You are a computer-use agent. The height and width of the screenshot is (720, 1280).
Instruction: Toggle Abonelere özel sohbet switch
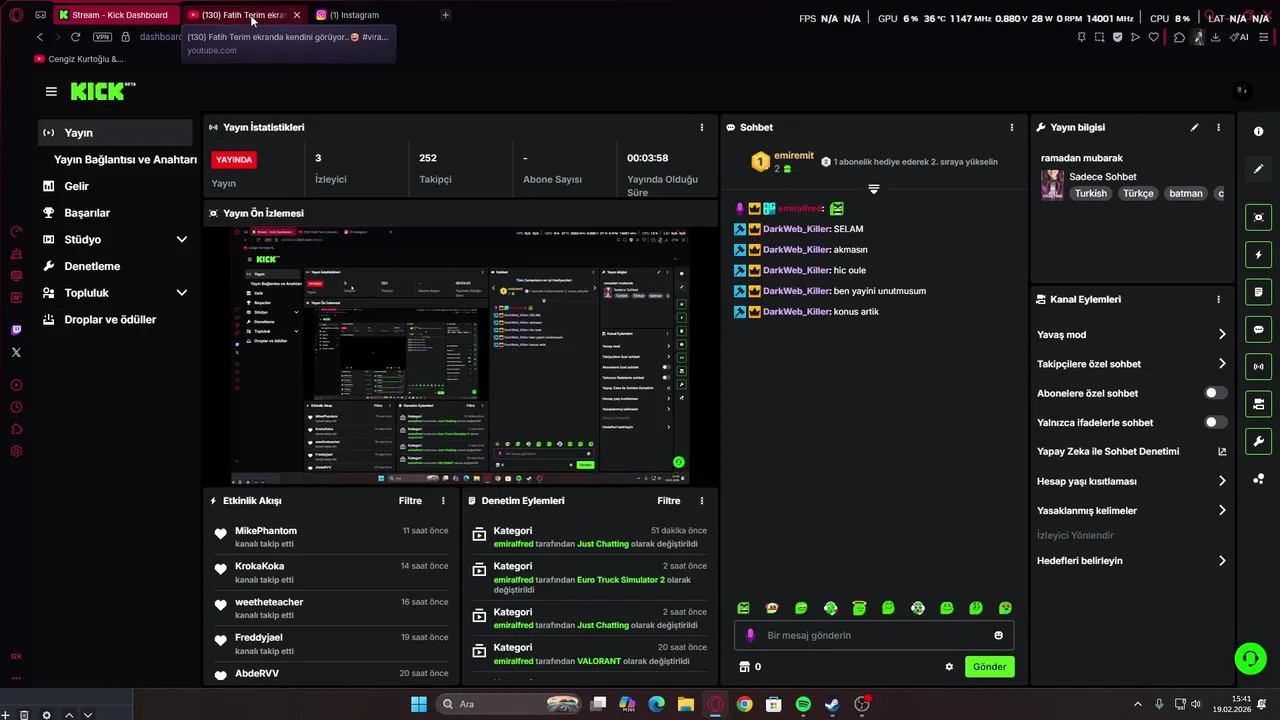(1215, 393)
